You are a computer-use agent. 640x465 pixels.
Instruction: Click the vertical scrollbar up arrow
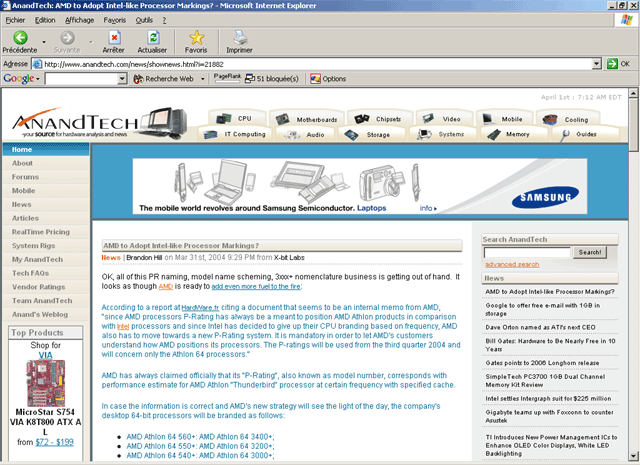pyautogui.click(x=633, y=93)
